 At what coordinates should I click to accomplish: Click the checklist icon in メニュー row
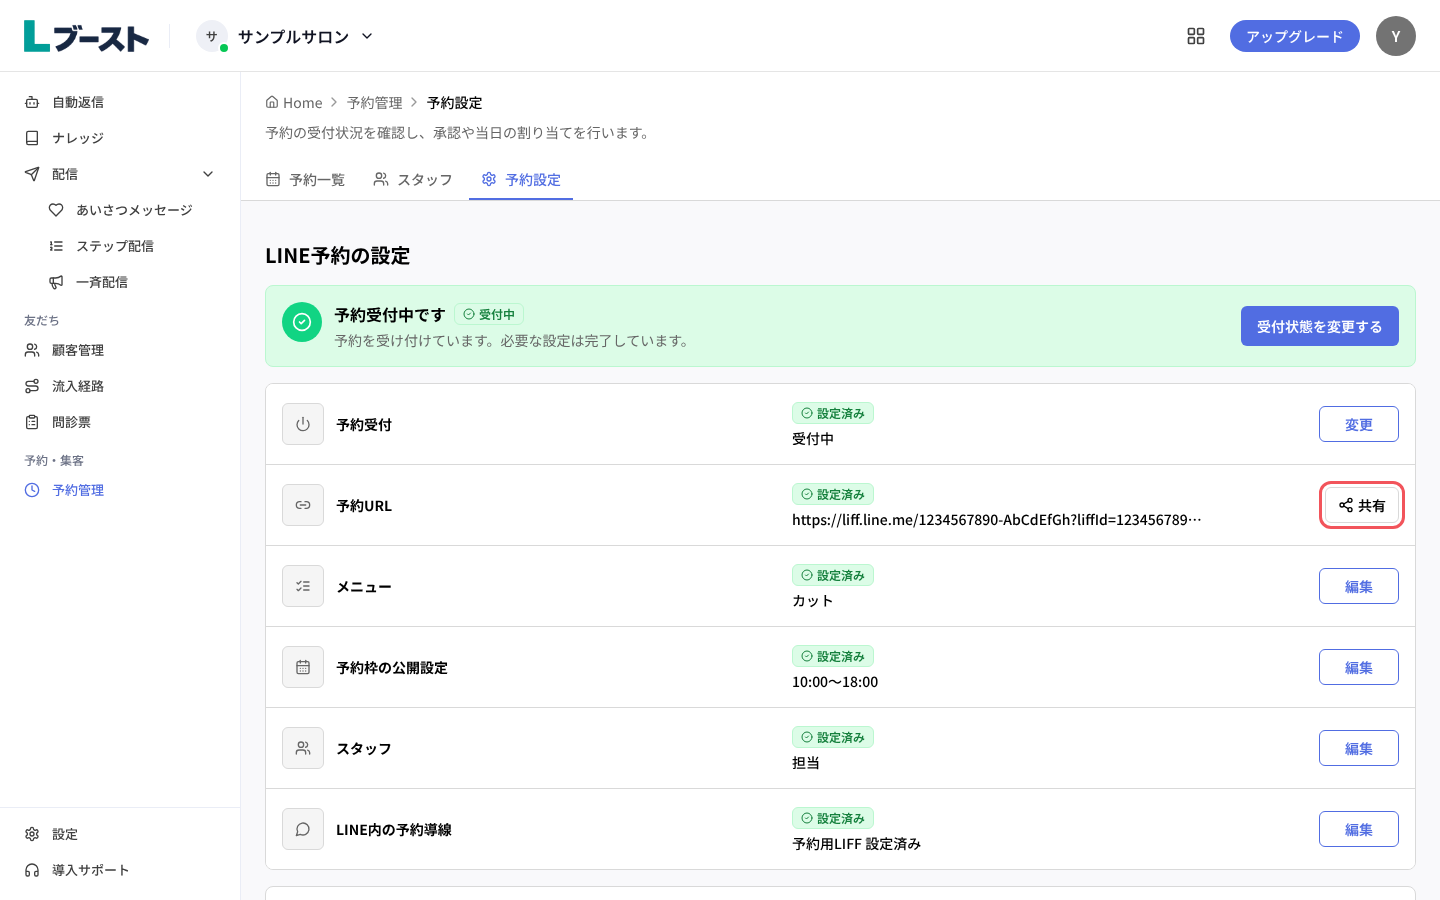click(303, 586)
